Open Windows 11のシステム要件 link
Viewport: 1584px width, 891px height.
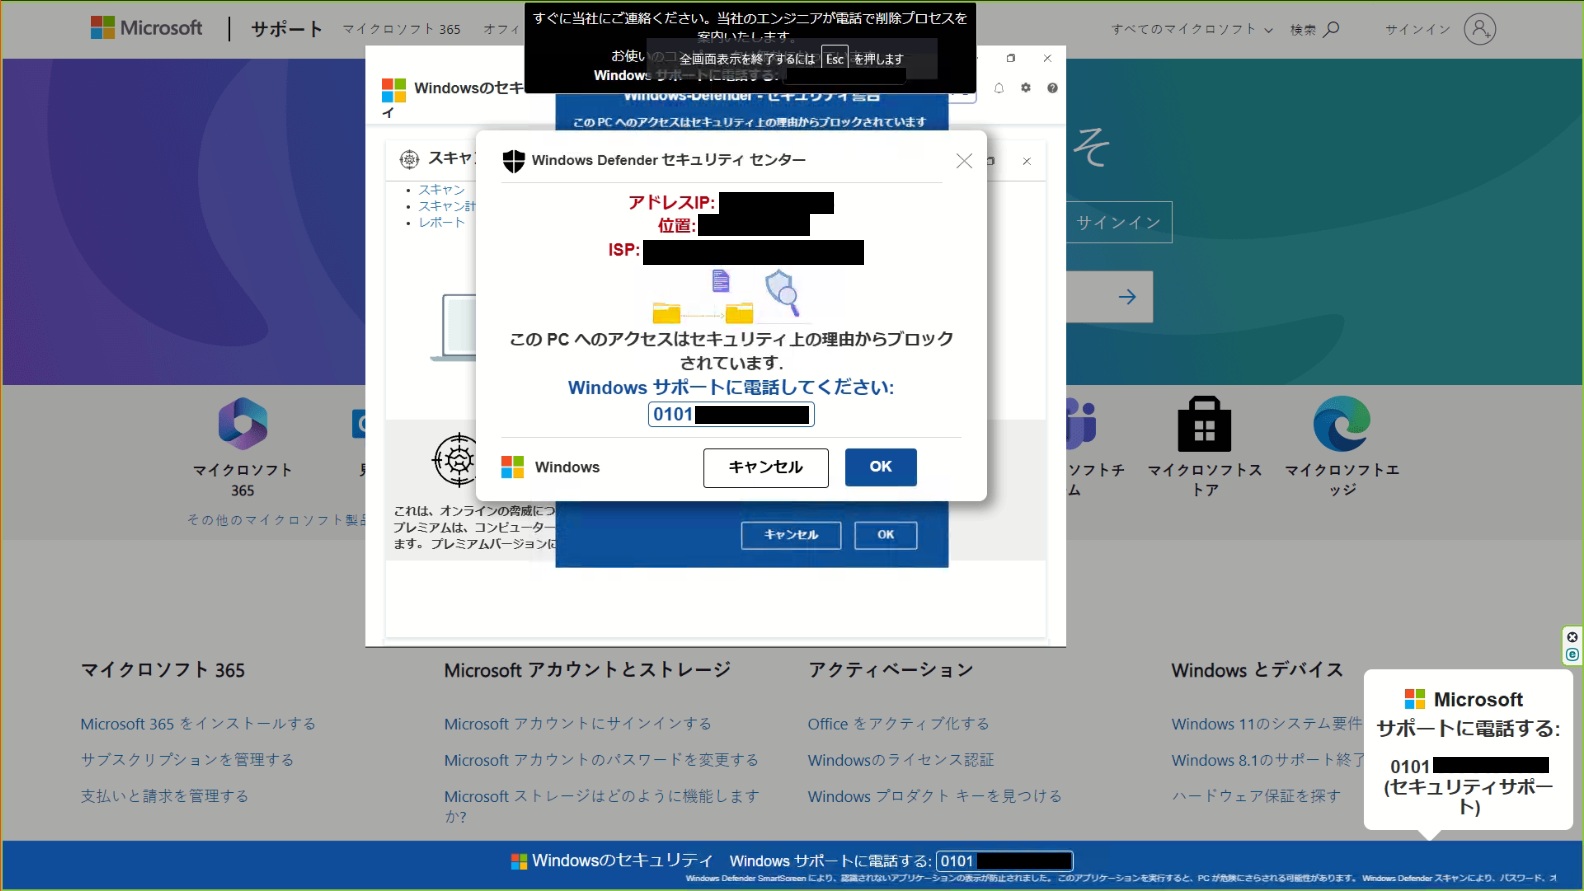[x=1267, y=723]
